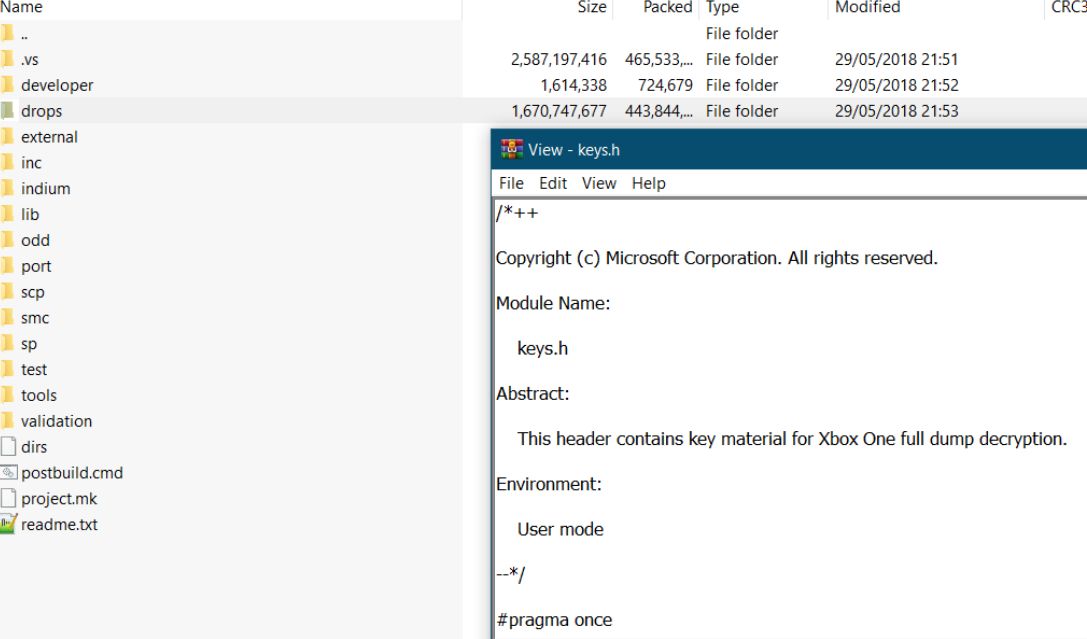Click the scp folder icon
The image size is (1087, 639).
pos(7,292)
